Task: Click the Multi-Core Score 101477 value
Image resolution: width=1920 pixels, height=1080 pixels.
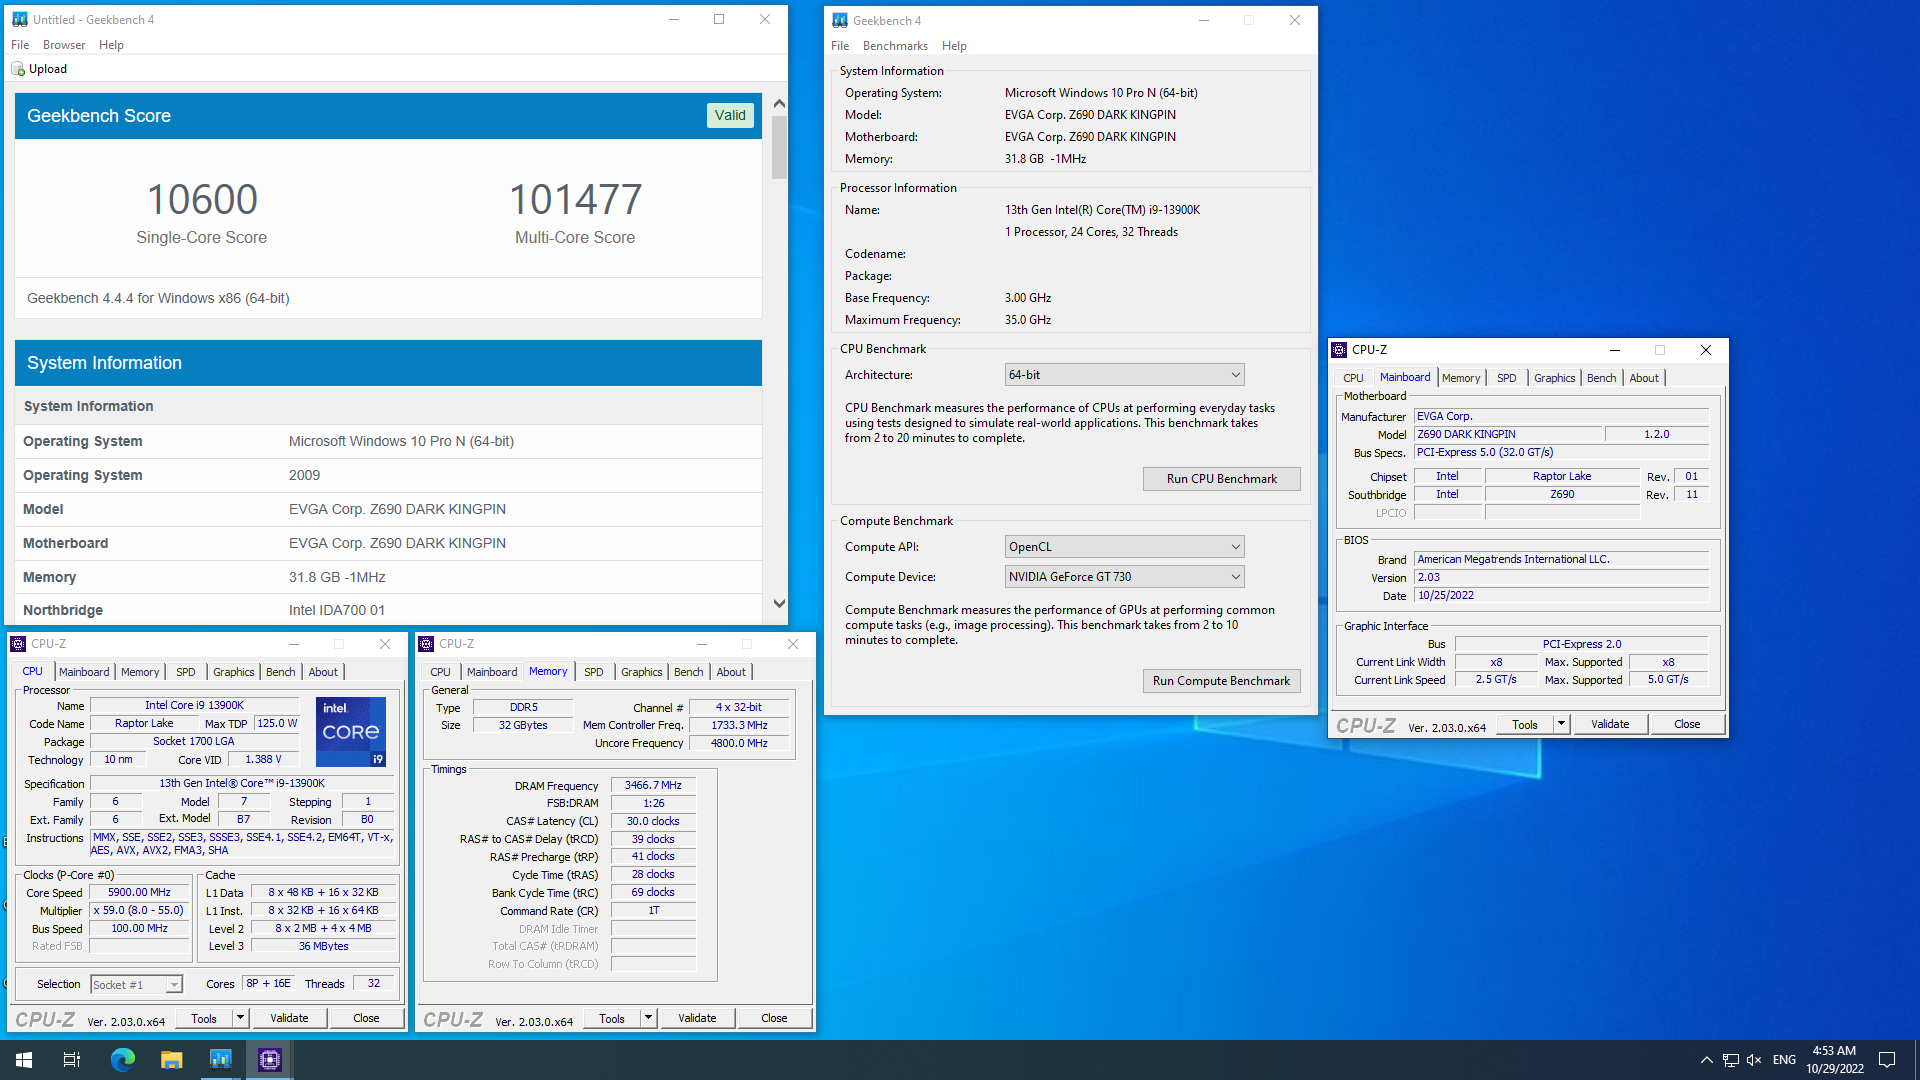Action: pos(575,199)
